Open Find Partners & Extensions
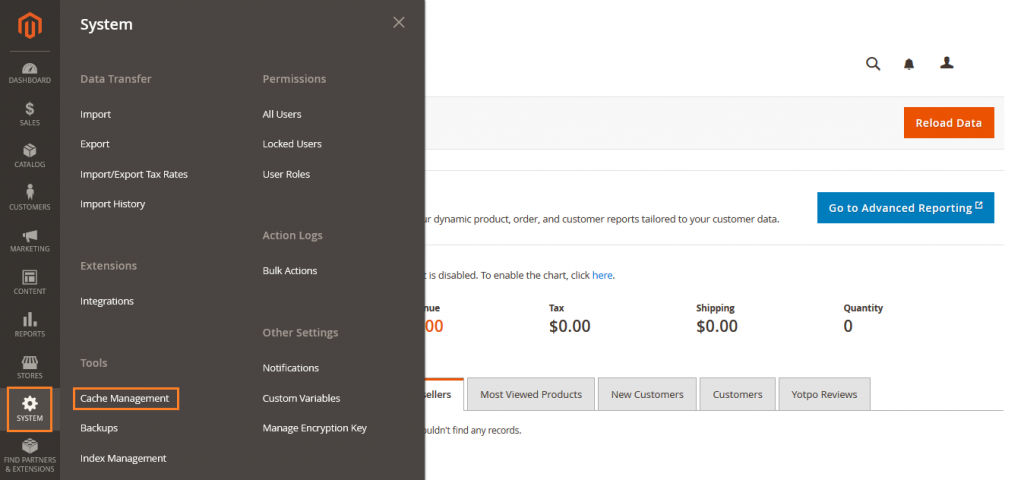Screen dimensions: 1024x480 30,456
